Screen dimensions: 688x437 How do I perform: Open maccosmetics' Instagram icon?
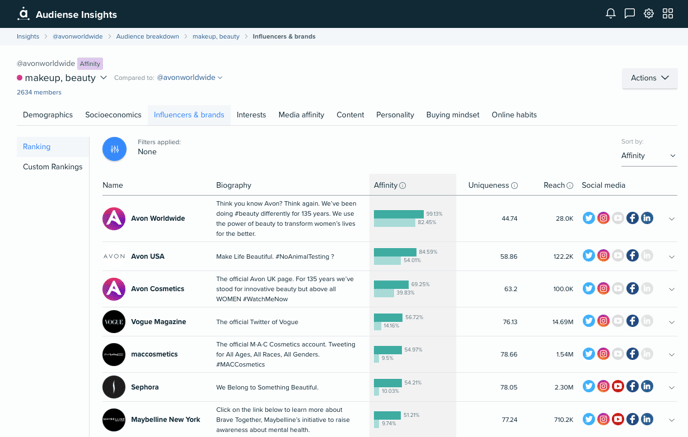coord(603,354)
